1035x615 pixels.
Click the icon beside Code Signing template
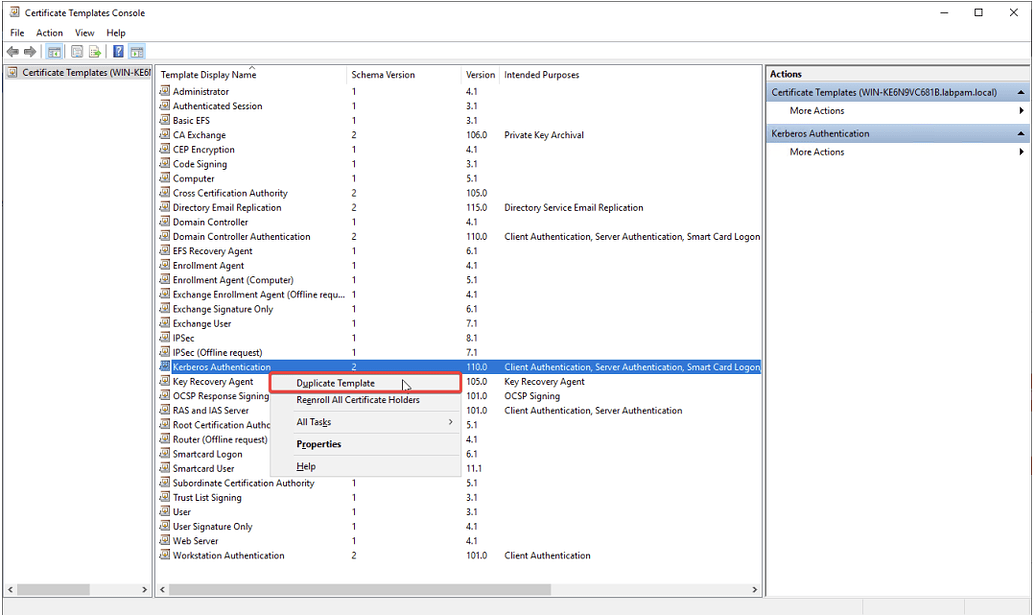[164, 164]
